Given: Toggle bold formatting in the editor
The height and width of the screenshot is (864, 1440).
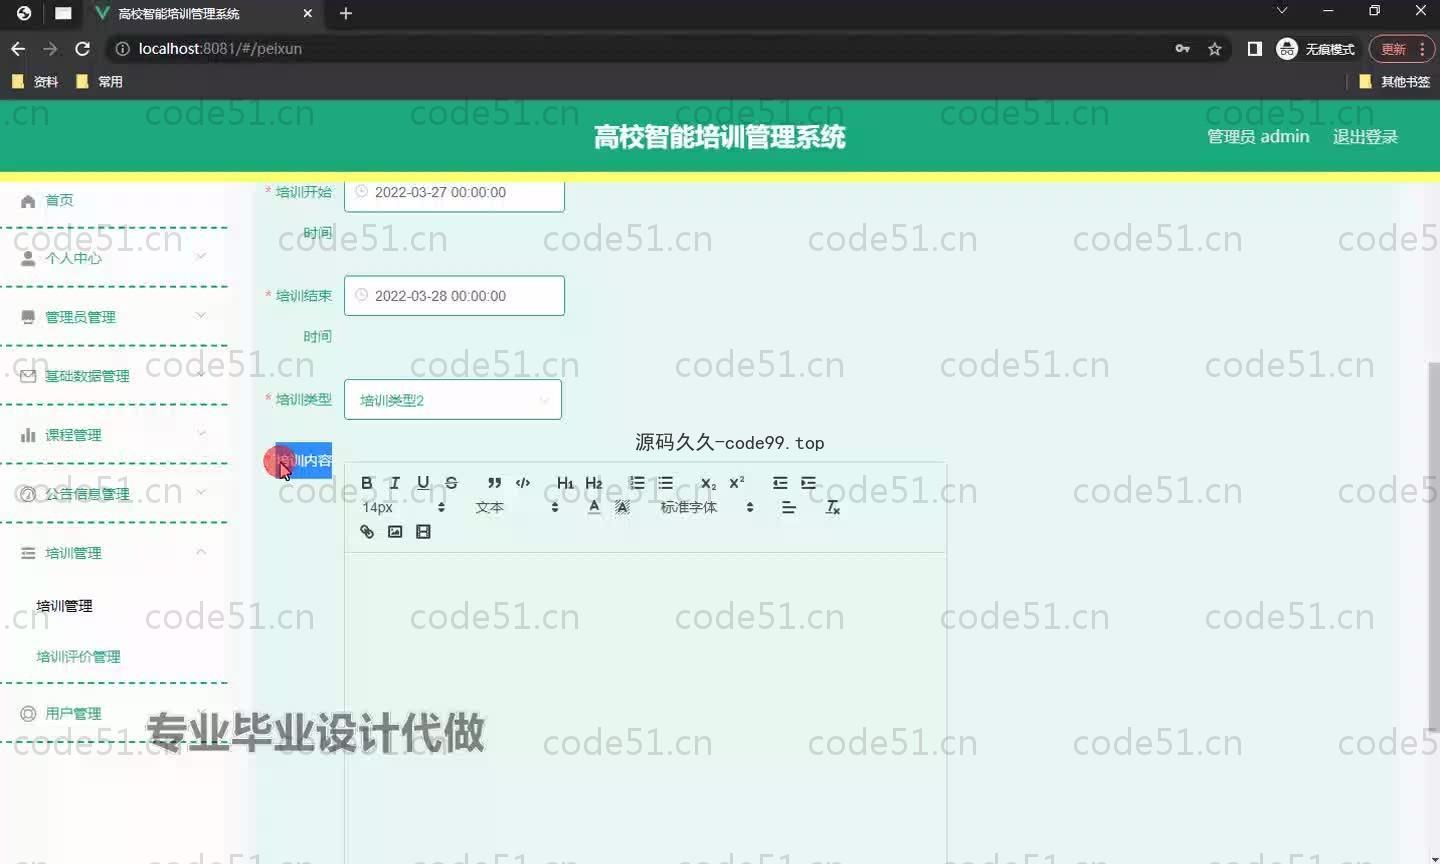Looking at the screenshot, I should pyautogui.click(x=367, y=483).
